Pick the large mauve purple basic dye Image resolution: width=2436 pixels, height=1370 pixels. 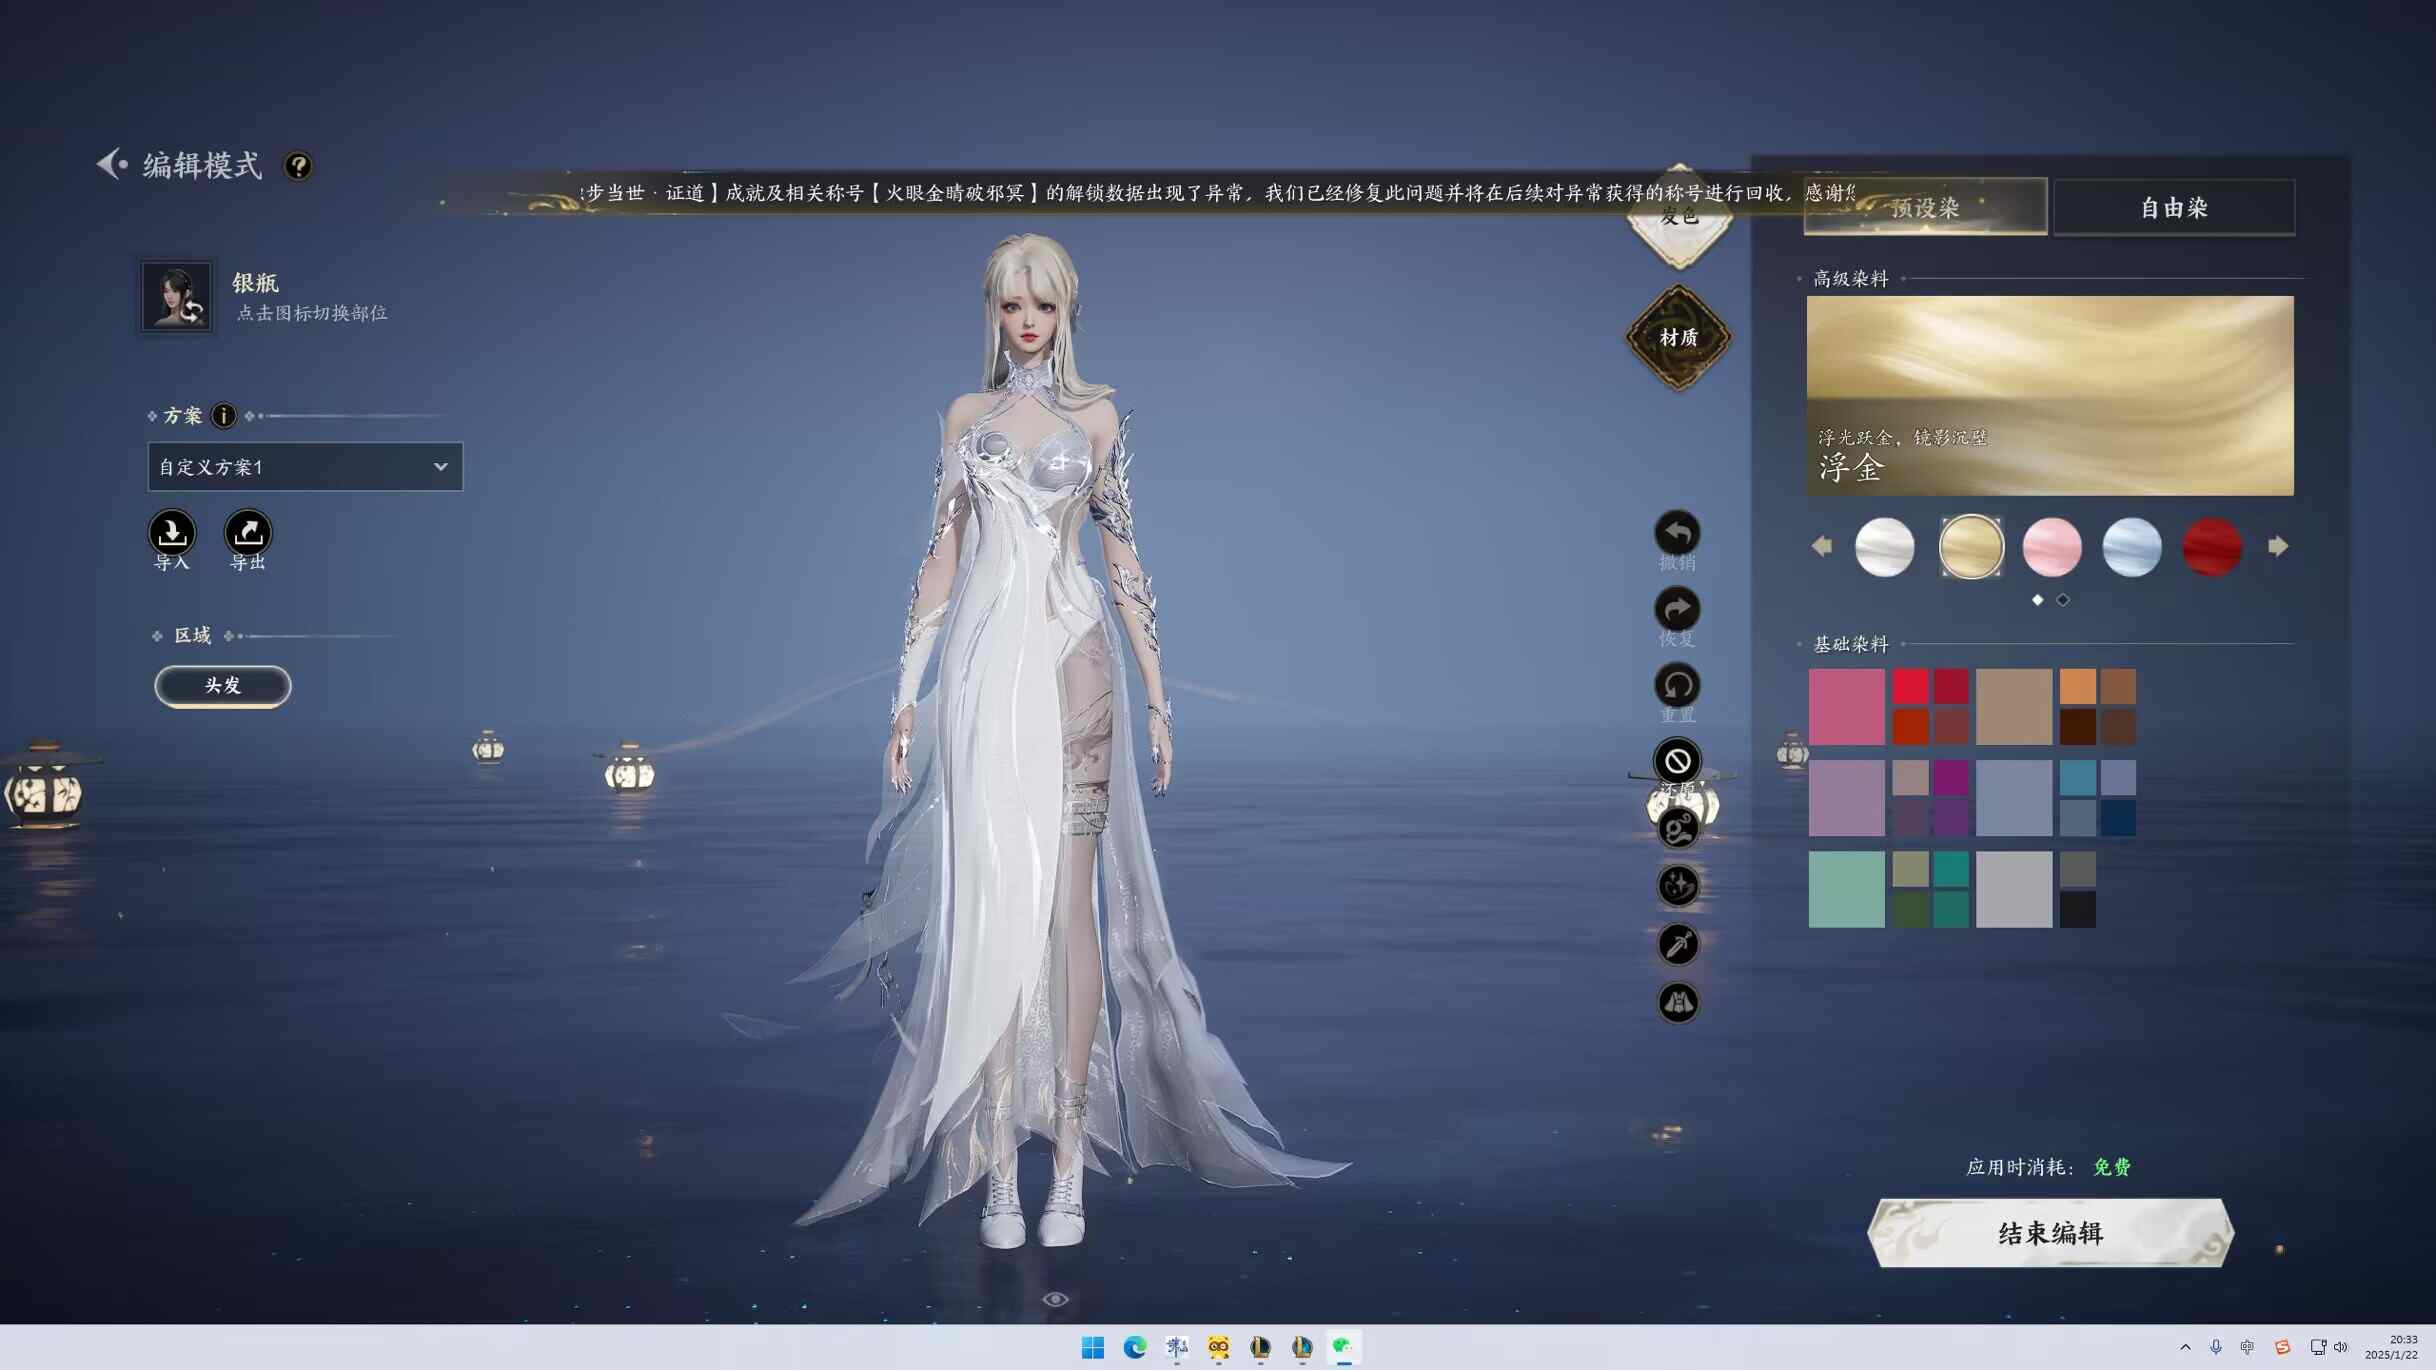1846,798
